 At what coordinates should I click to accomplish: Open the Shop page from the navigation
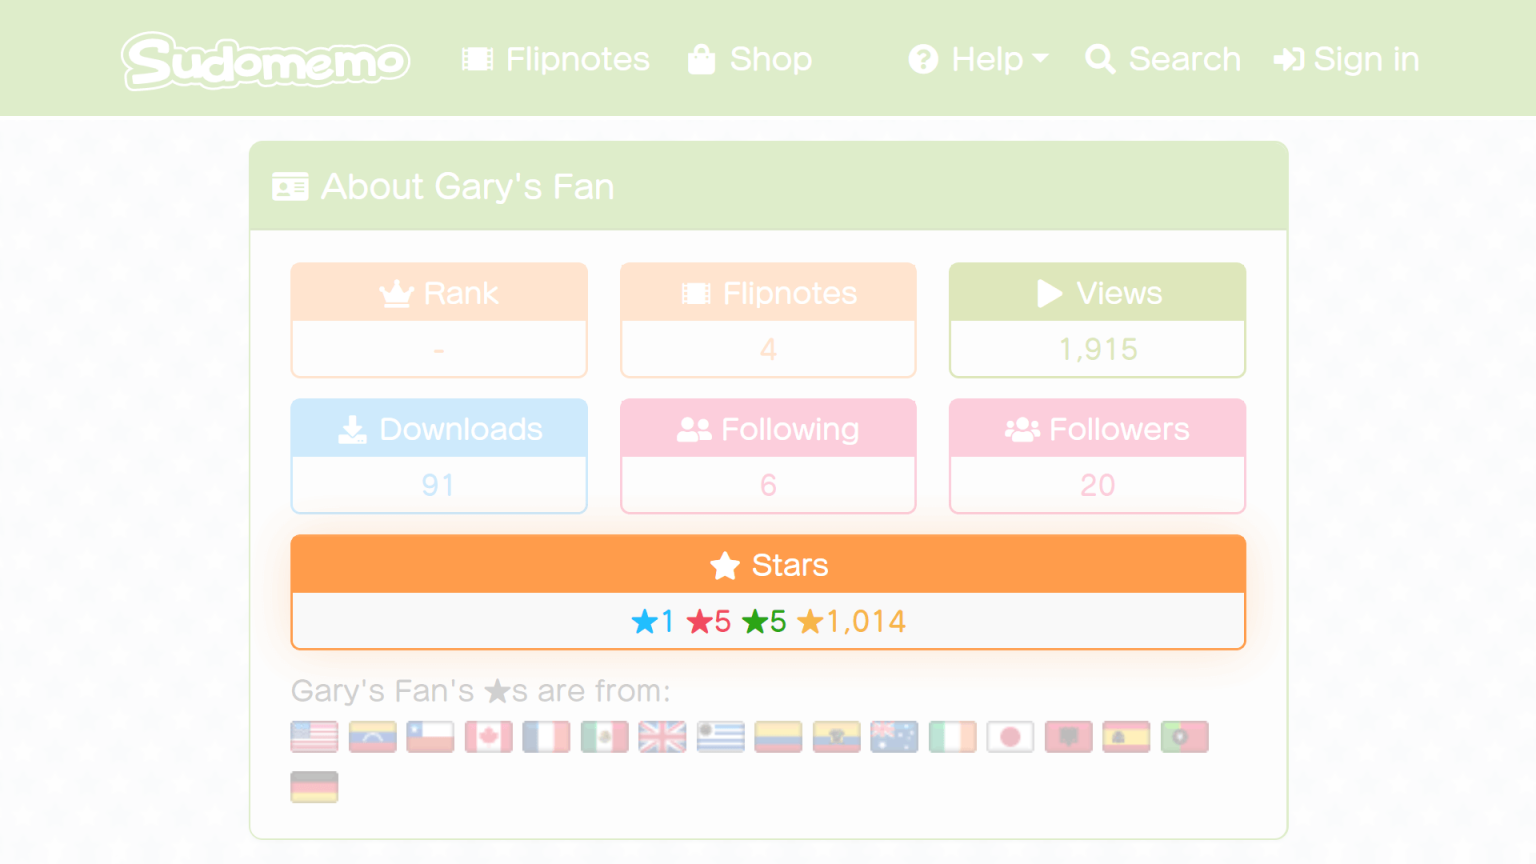pyautogui.click(x=770, y=59)
